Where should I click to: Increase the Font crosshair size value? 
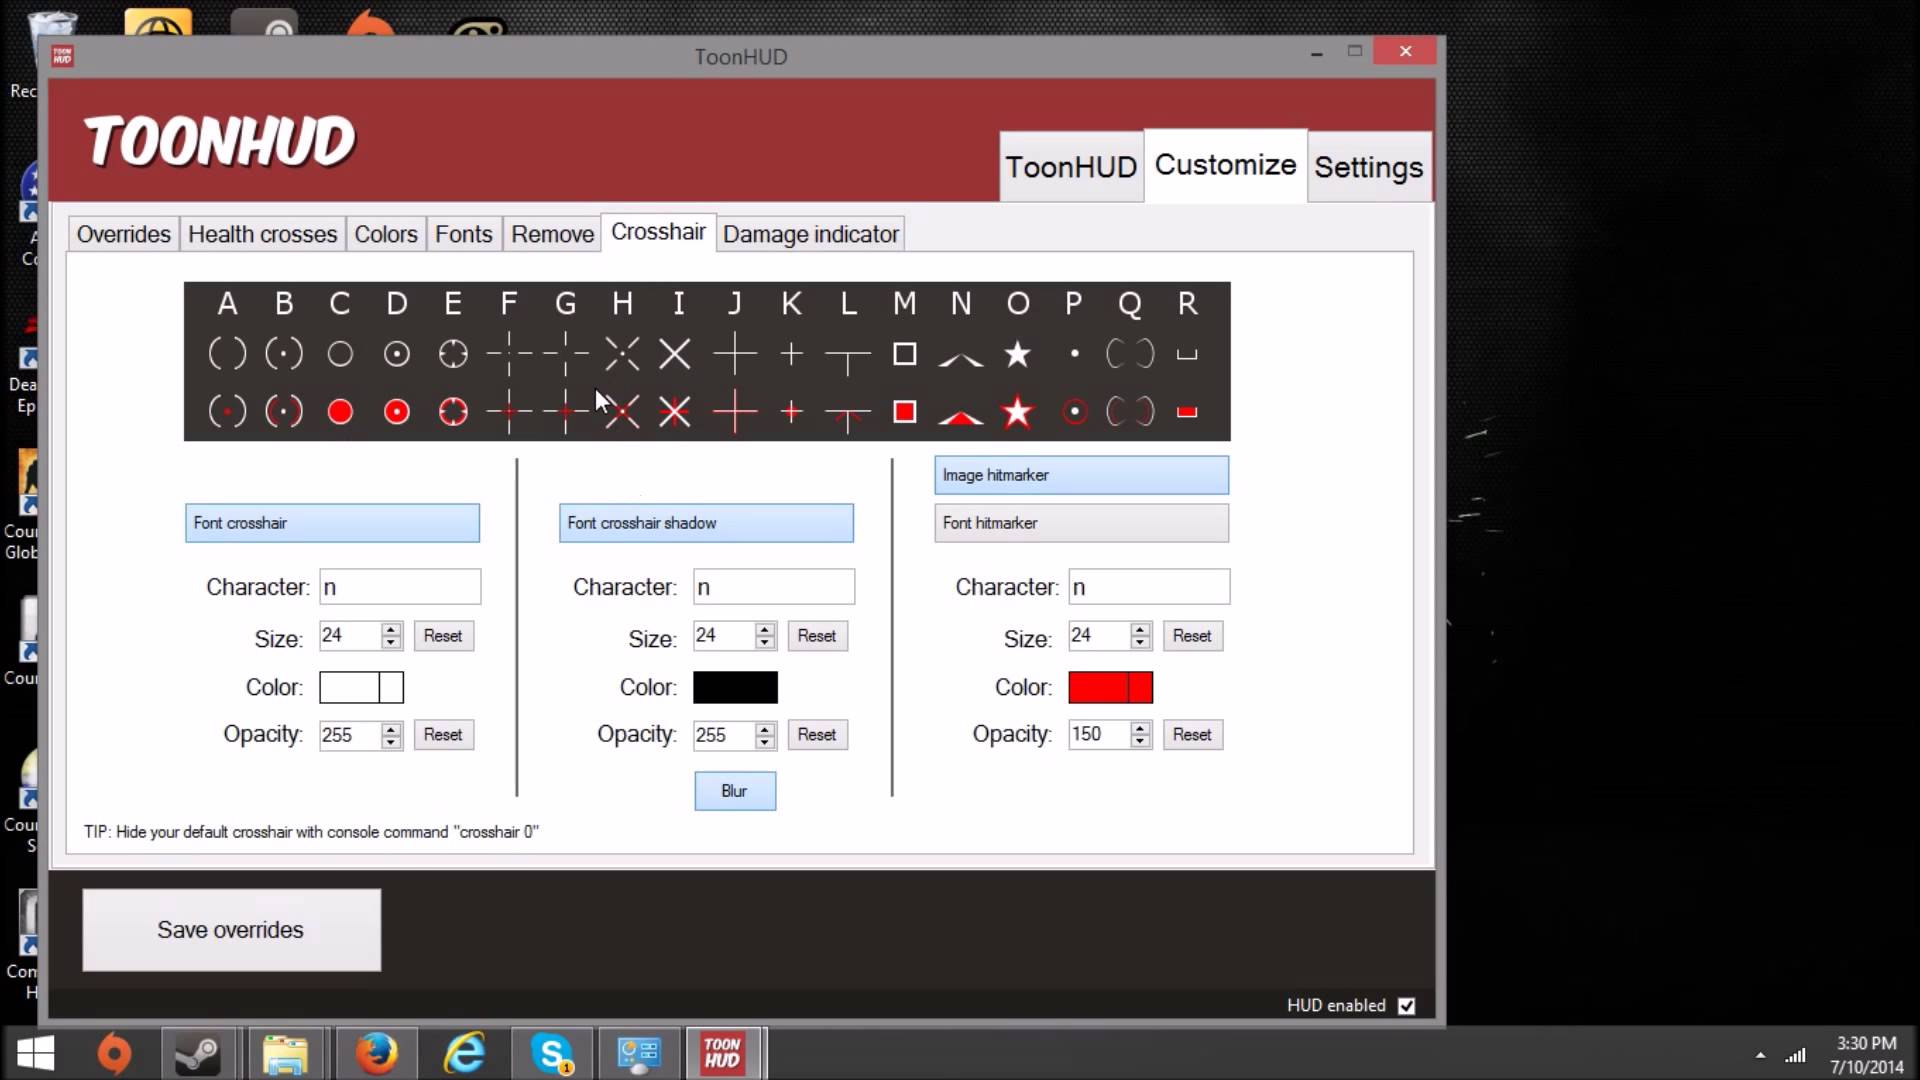(x=391, y=629)
